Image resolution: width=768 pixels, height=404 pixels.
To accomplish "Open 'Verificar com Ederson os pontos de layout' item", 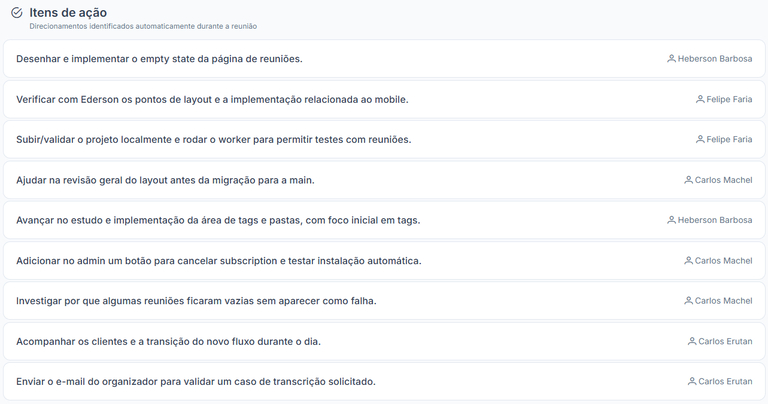I will coord(384,99).
